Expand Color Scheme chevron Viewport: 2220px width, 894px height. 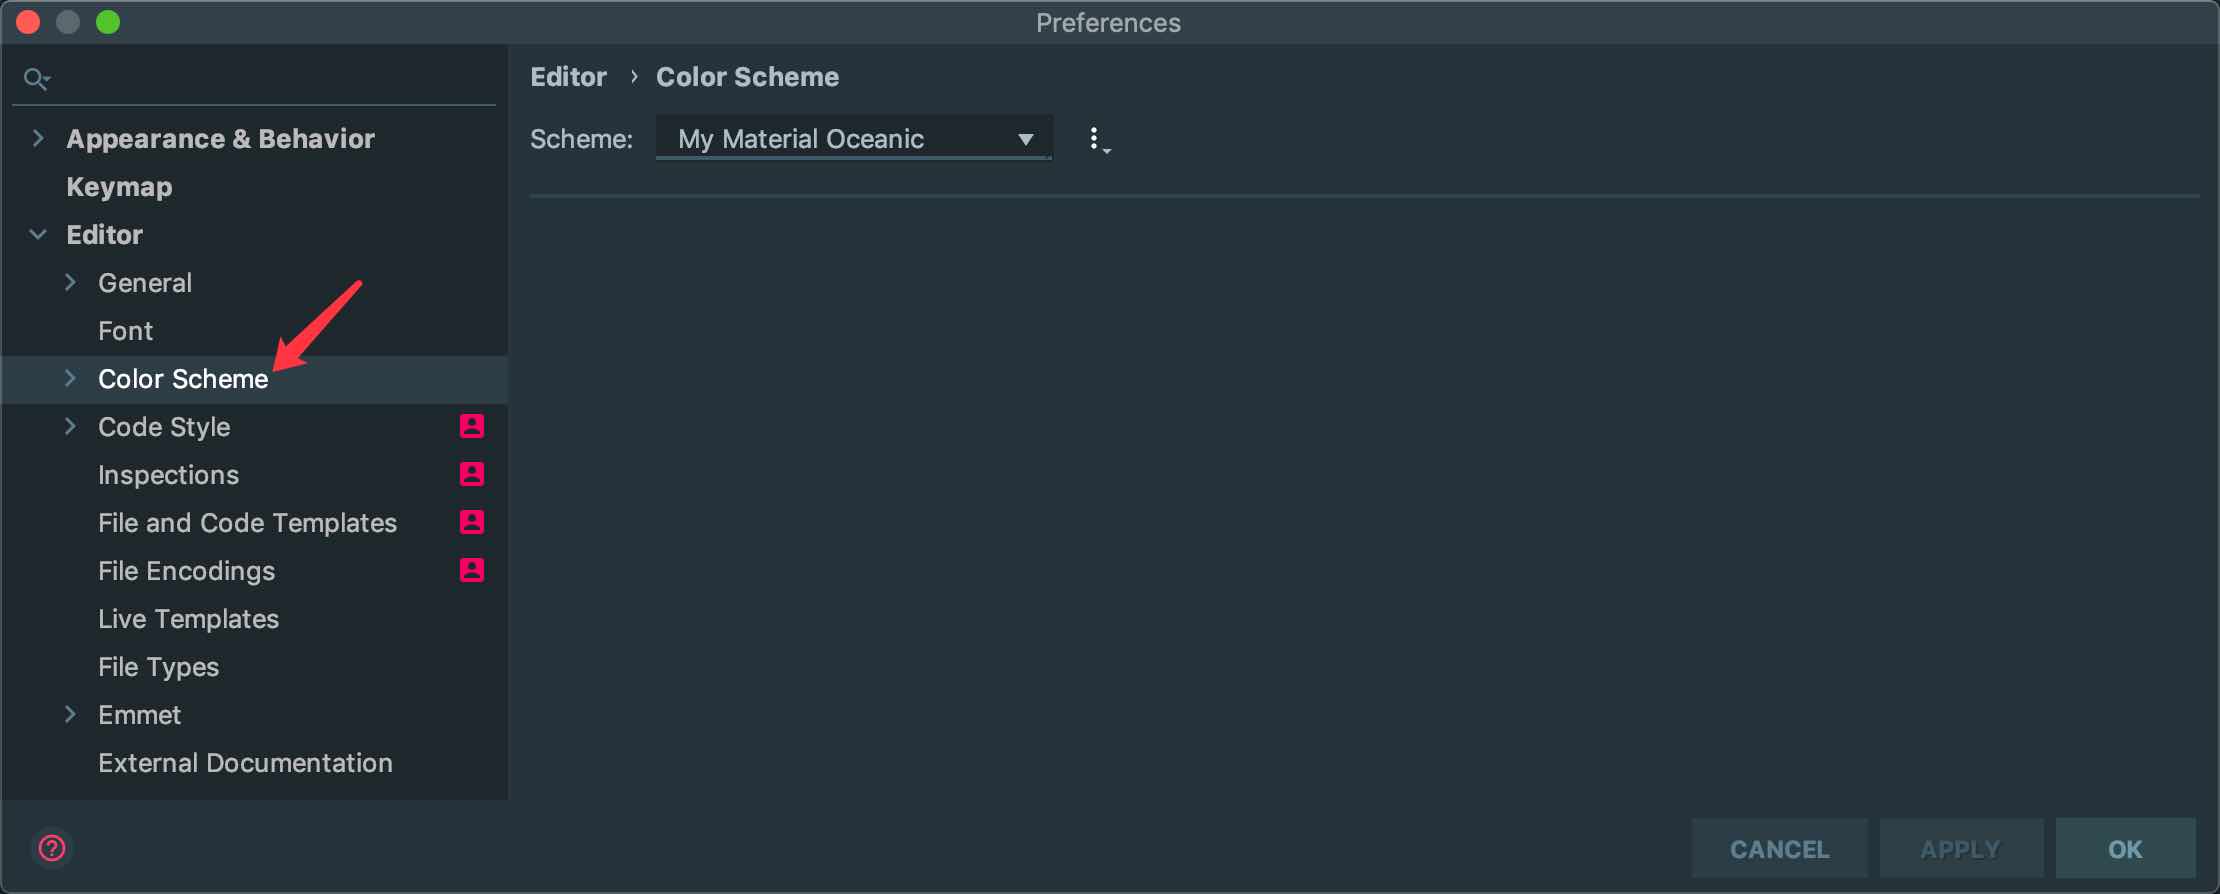pos(70,378)
